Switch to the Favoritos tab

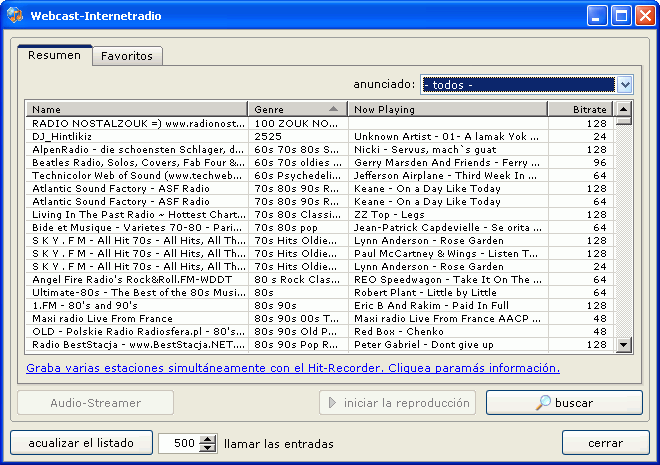click(127, 56)
